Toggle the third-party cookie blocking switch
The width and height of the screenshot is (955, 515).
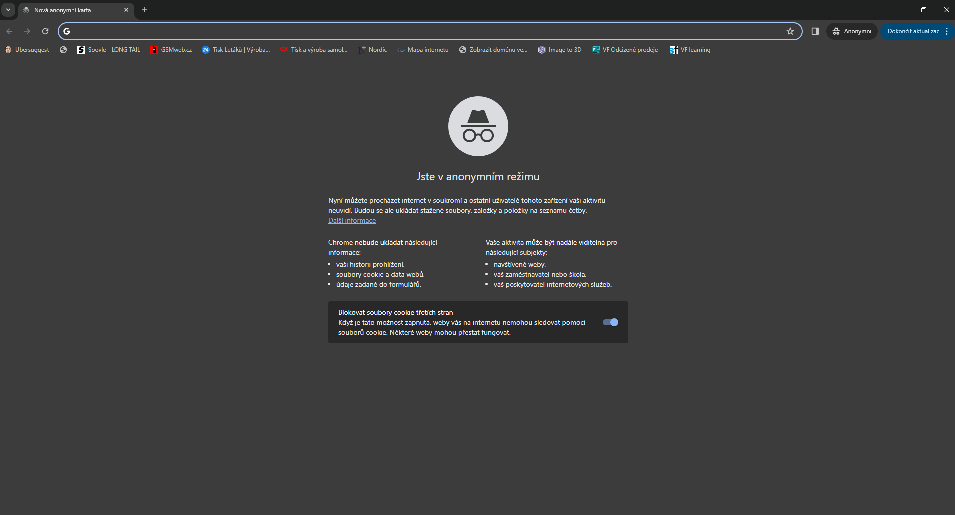(x=610, y=322)
